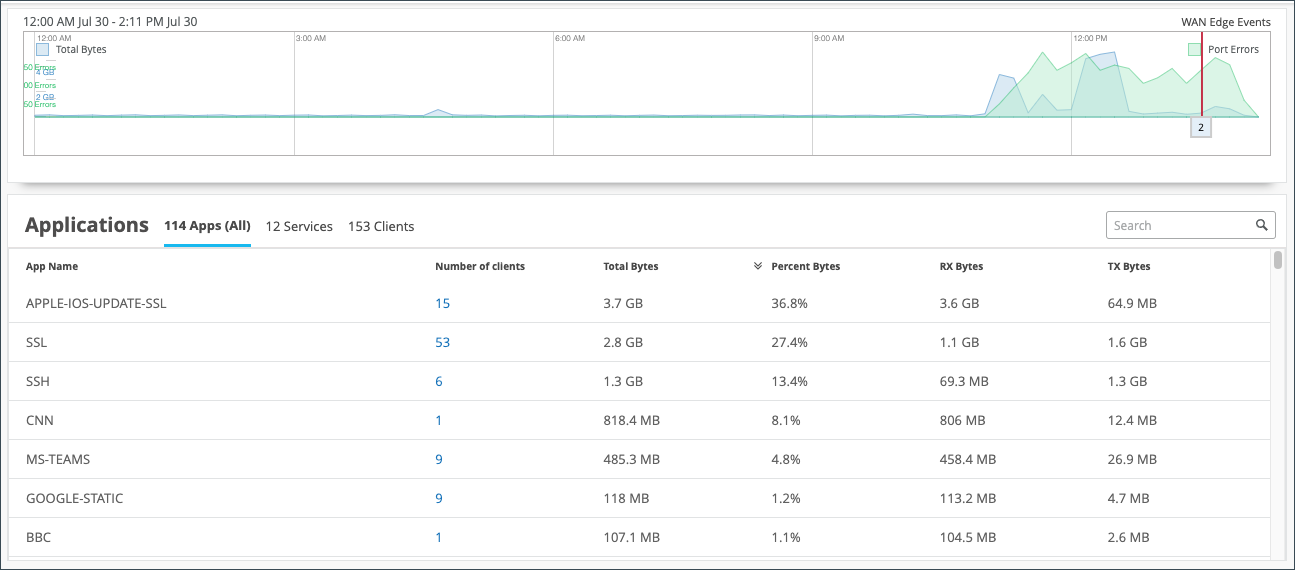Toggle the Total Bytes legend swatch
This screenshot has height=570, width=1295.
pos(43,49)
